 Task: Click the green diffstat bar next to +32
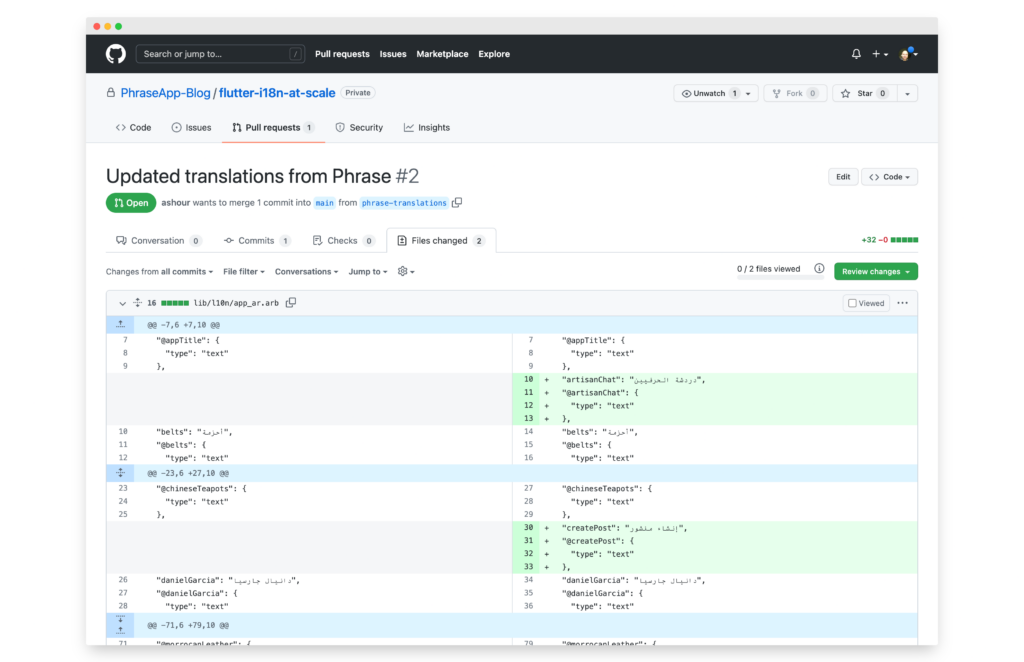point(905,241)
